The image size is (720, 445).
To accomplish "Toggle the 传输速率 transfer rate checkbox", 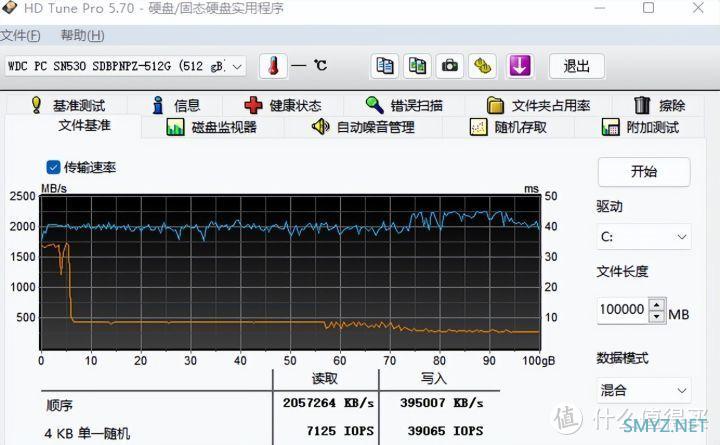I will [53, 167].
